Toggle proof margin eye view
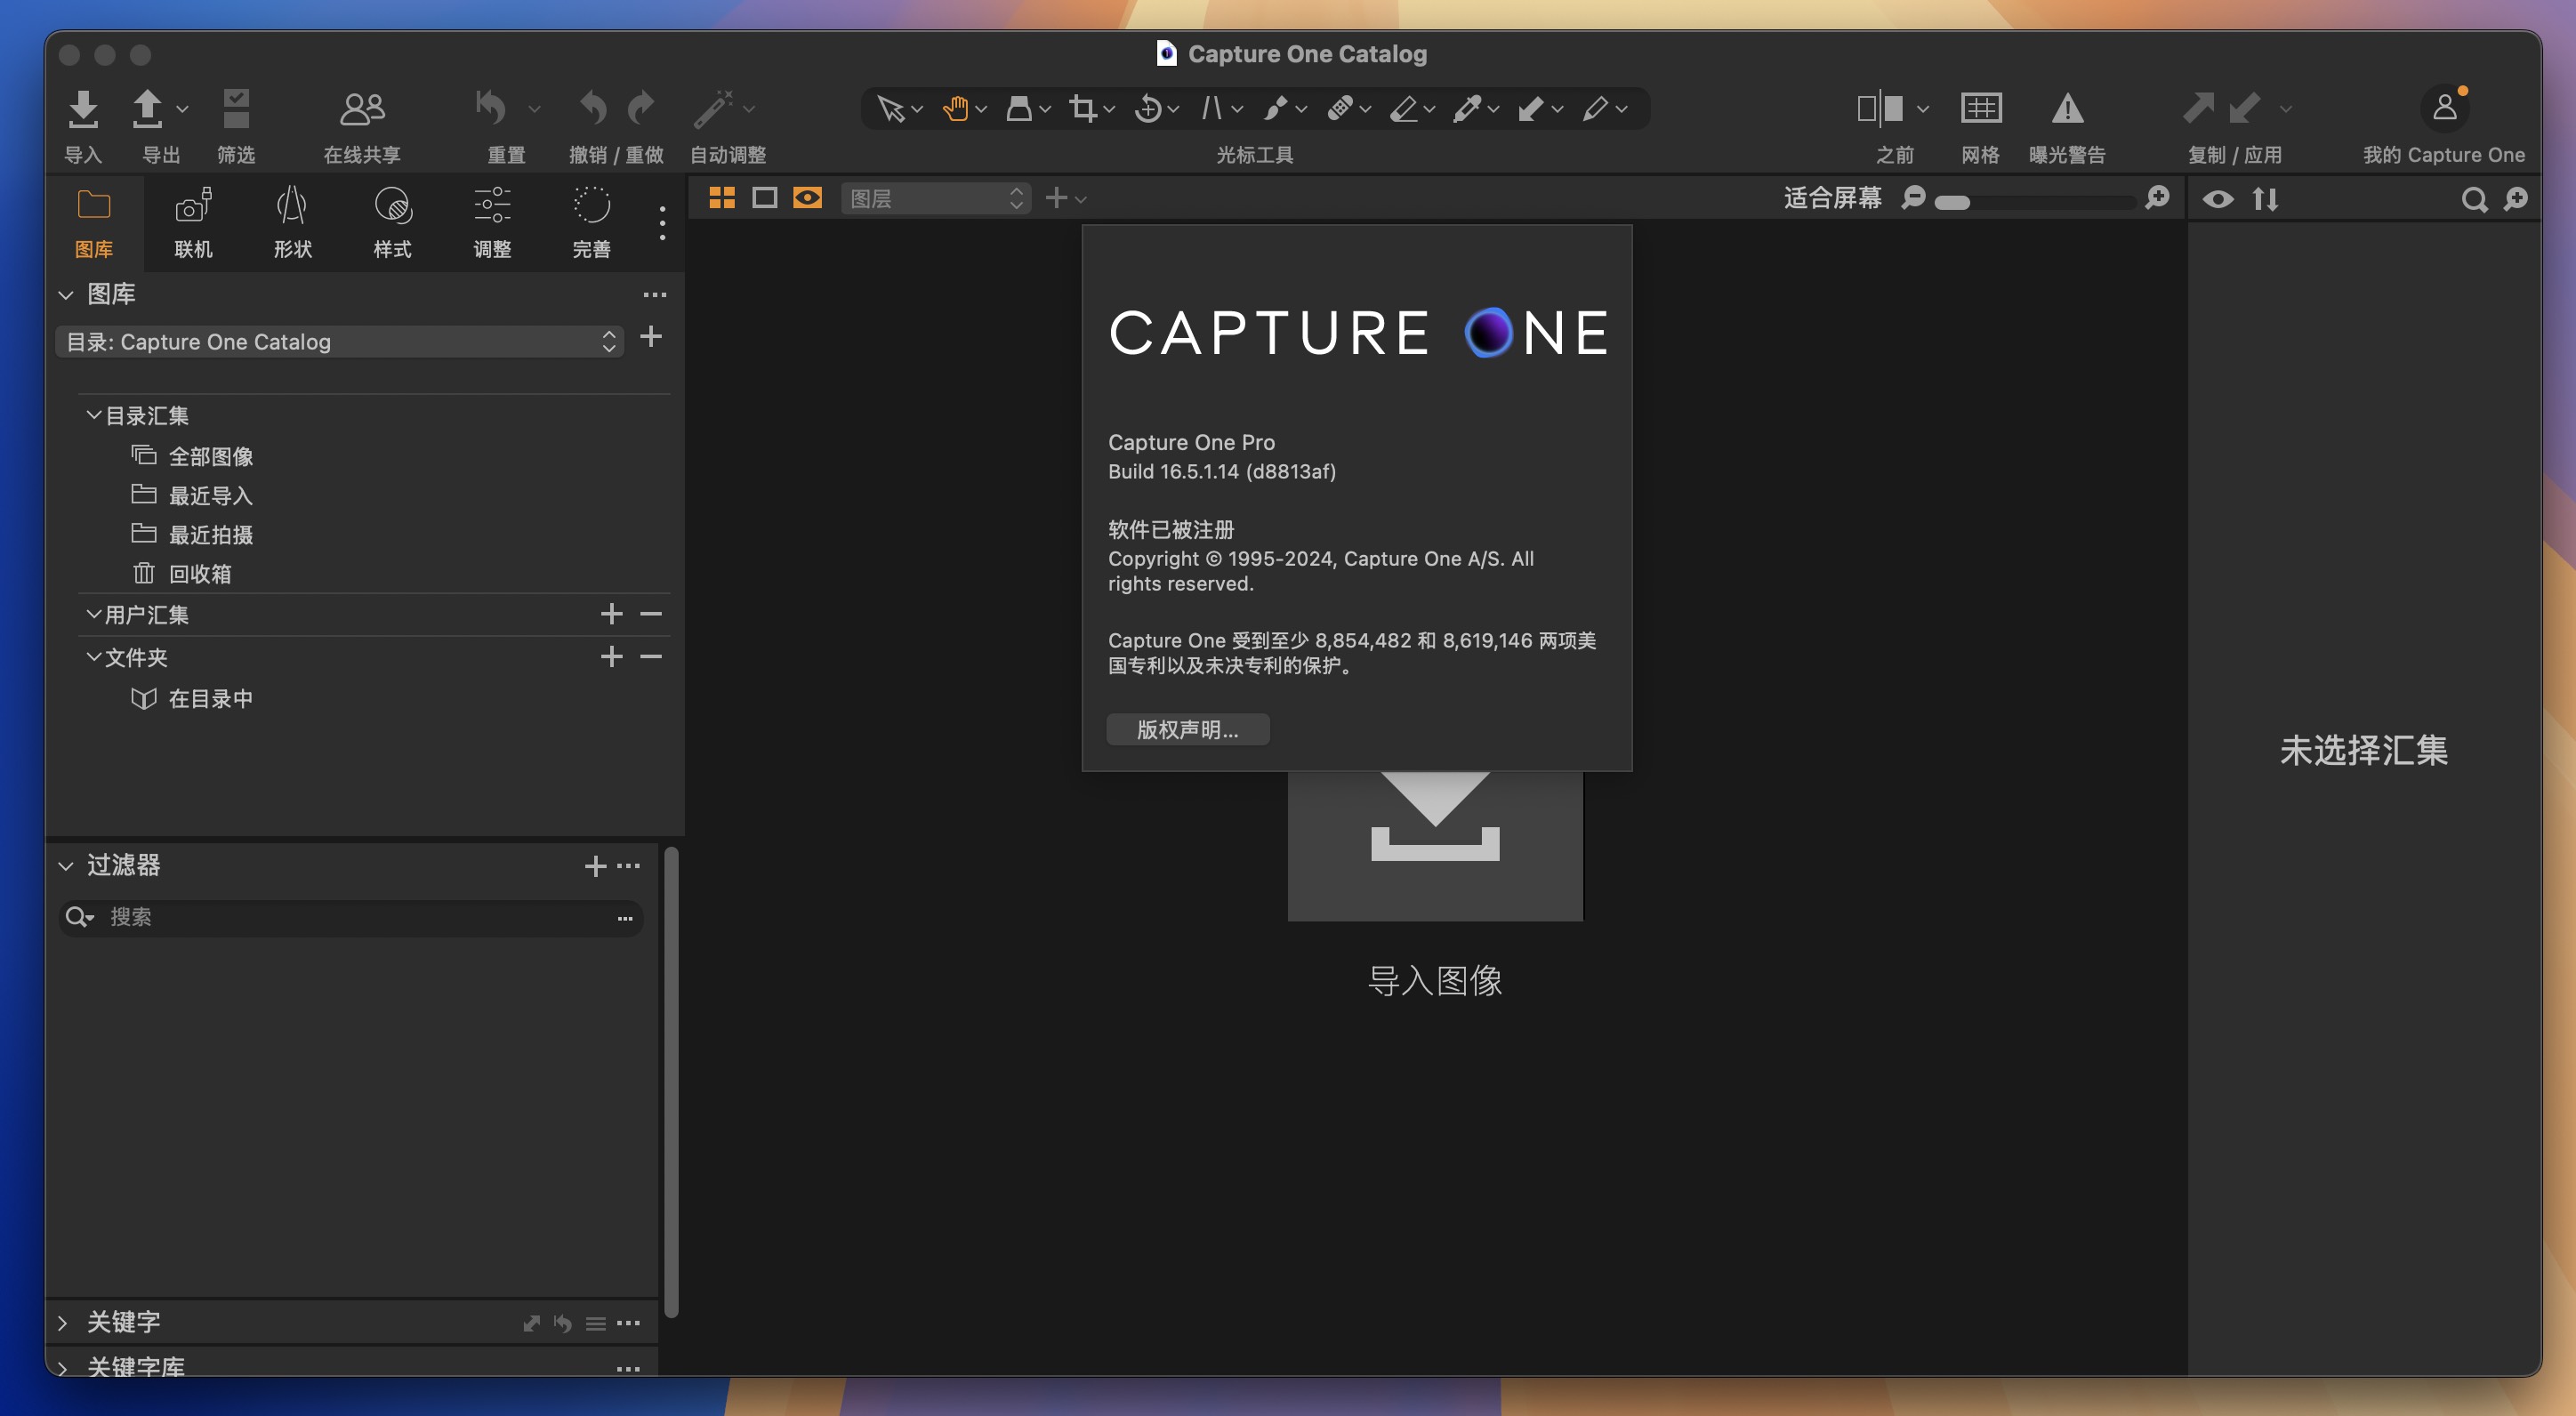The image size is (2576, 1416). [807, 198]
